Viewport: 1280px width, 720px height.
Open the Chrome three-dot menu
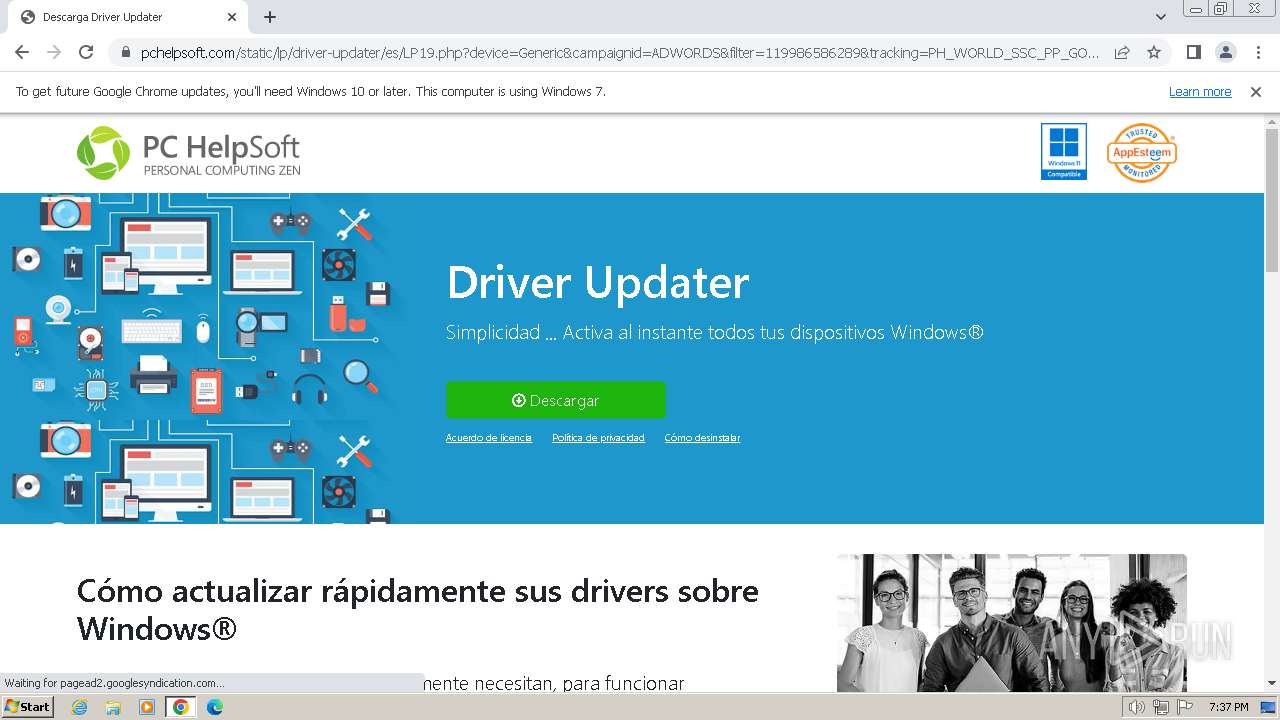(1258, 52)
